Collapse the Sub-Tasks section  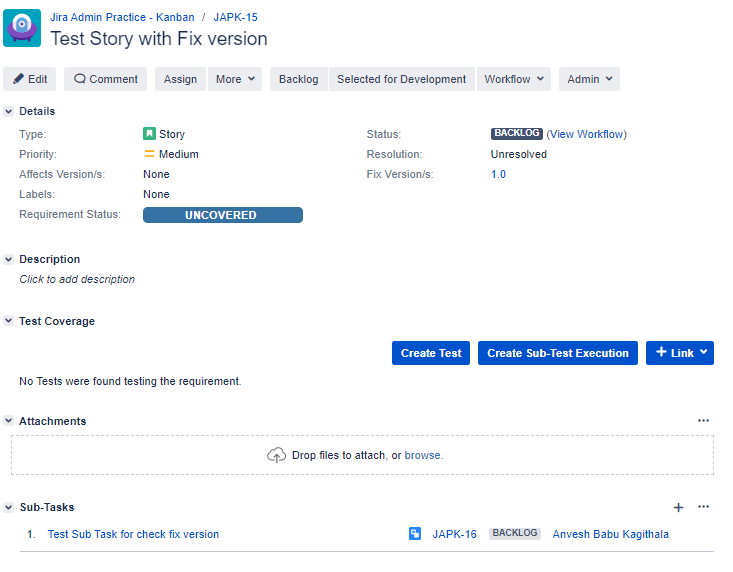click(x=8, y=507)
